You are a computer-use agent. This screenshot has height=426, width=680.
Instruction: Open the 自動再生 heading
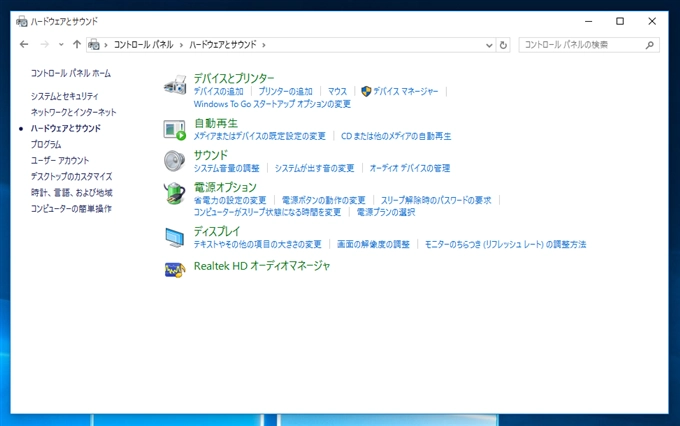pyautogui.click(x=216, y=123)
